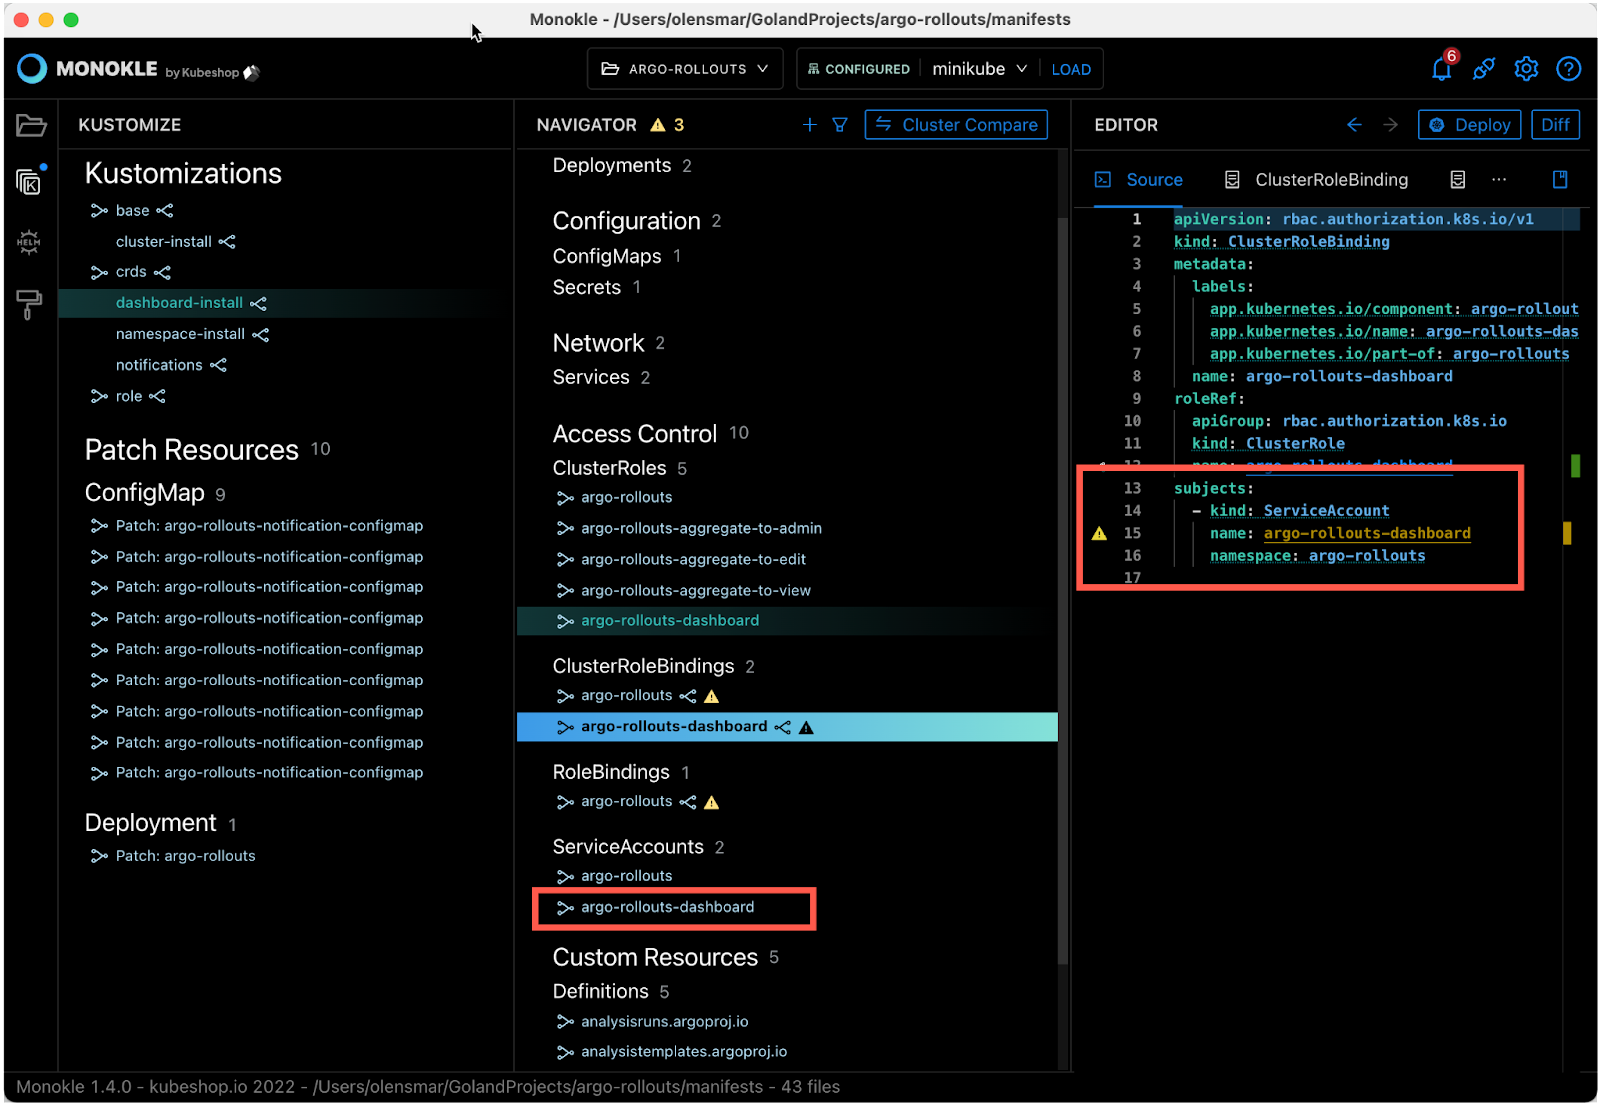Open the Helm pane sidebar icon
The width and height of the screenshot is (1600, 1106).
coord(29,242)
